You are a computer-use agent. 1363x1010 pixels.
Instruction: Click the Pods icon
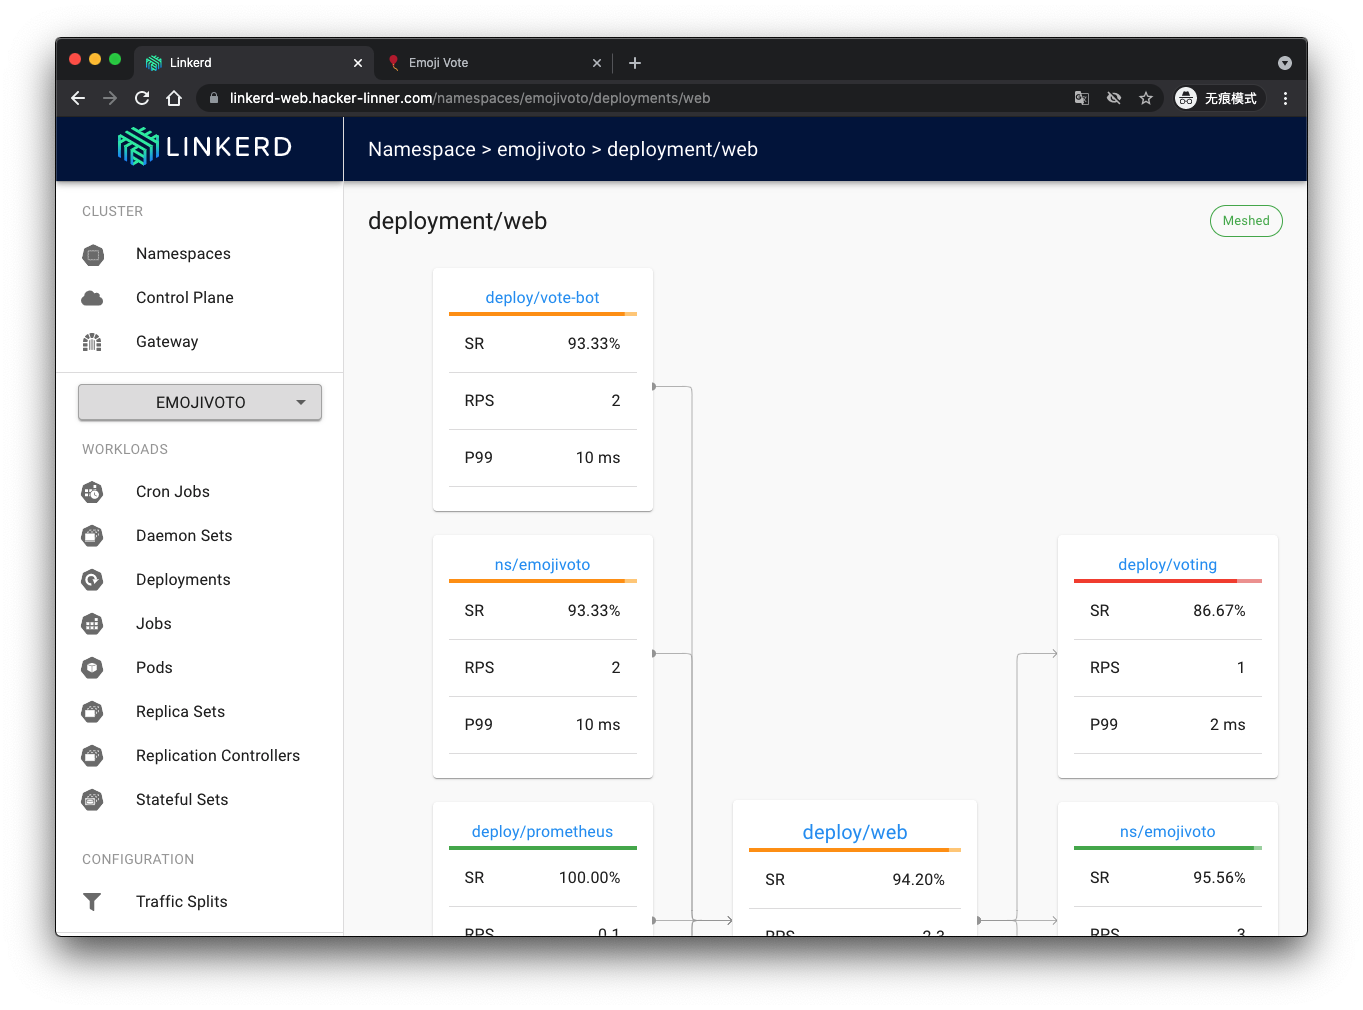click(x=93, y=668)
